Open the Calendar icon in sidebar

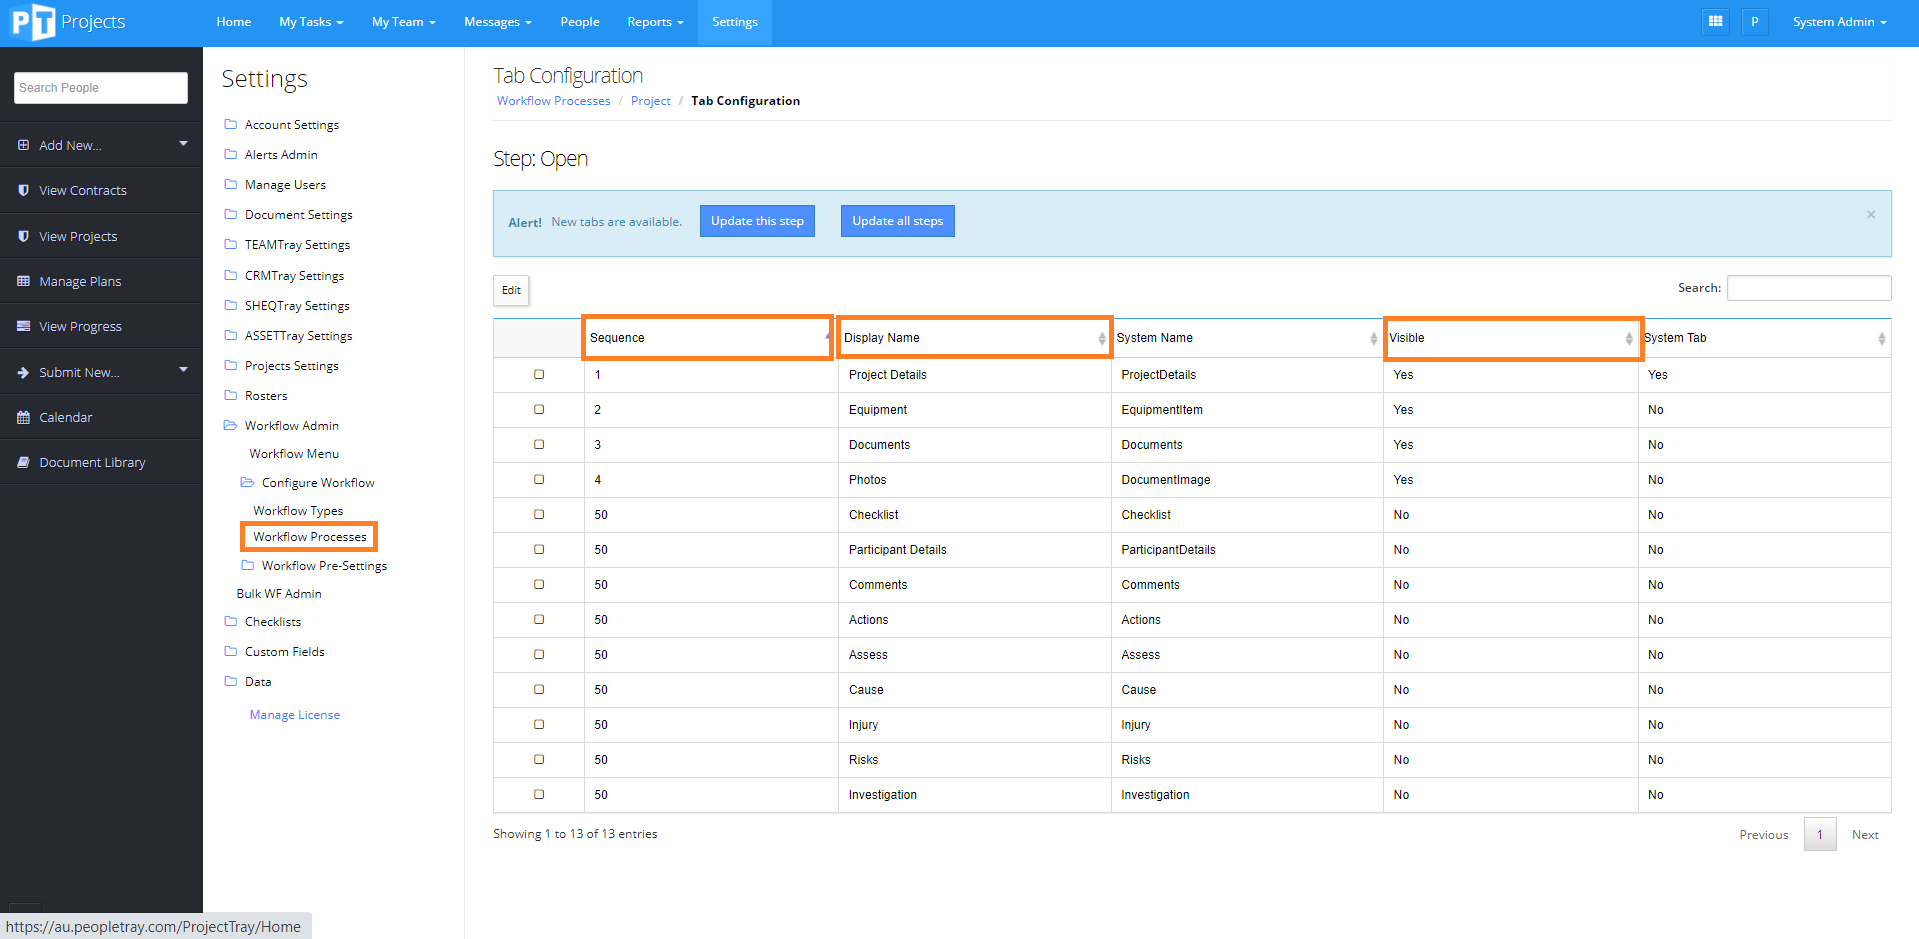[x=23, y=417]
